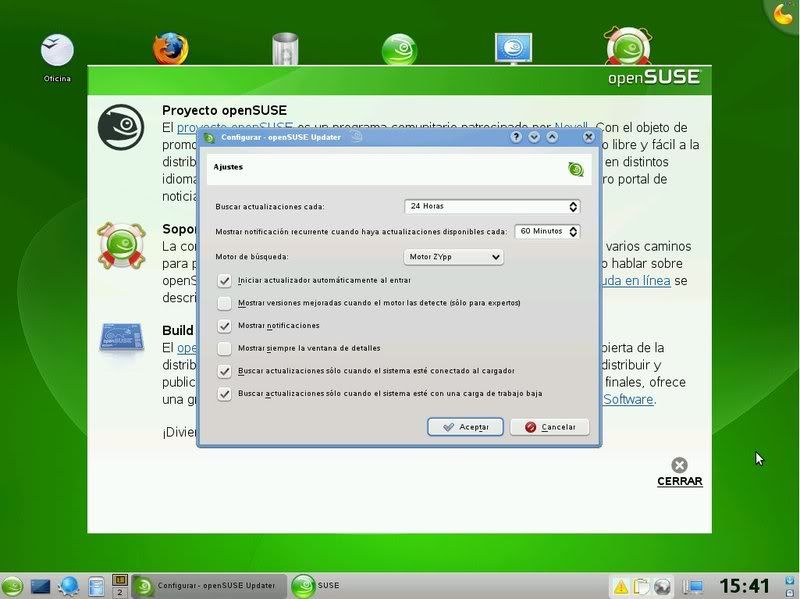Open the blue globe browser launcher in panel

coord(68,586)
